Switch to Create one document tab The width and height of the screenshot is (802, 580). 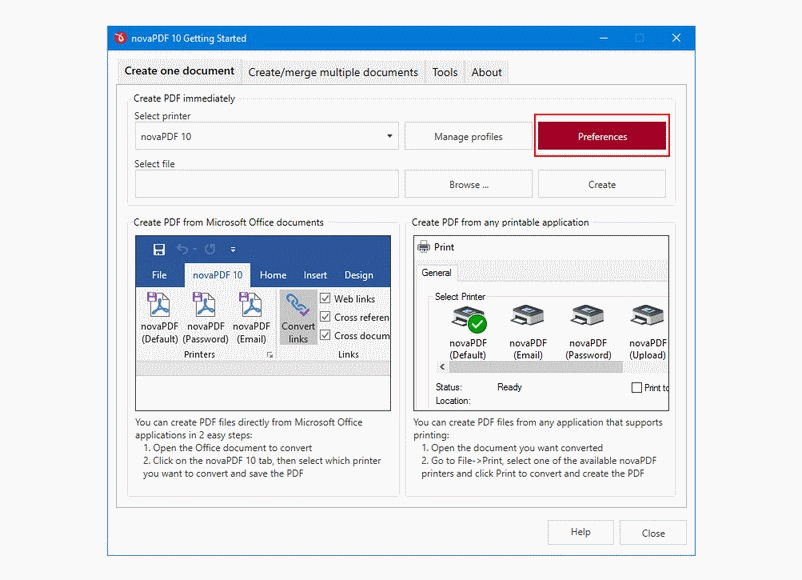pyautogui.click(x=179, y=71)
